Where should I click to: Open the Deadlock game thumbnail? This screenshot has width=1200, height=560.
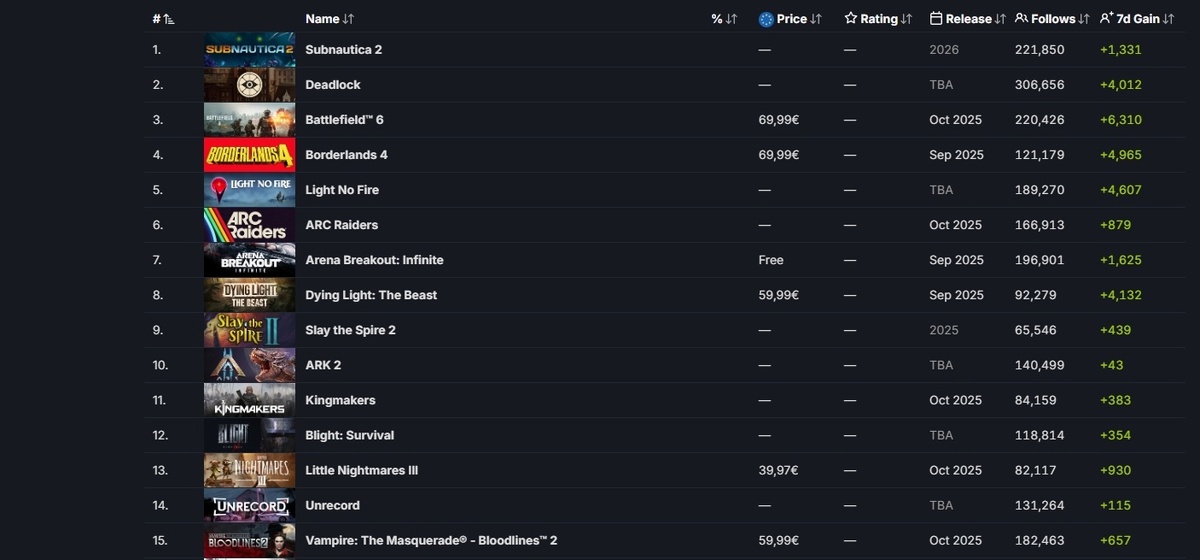[249, 84]
